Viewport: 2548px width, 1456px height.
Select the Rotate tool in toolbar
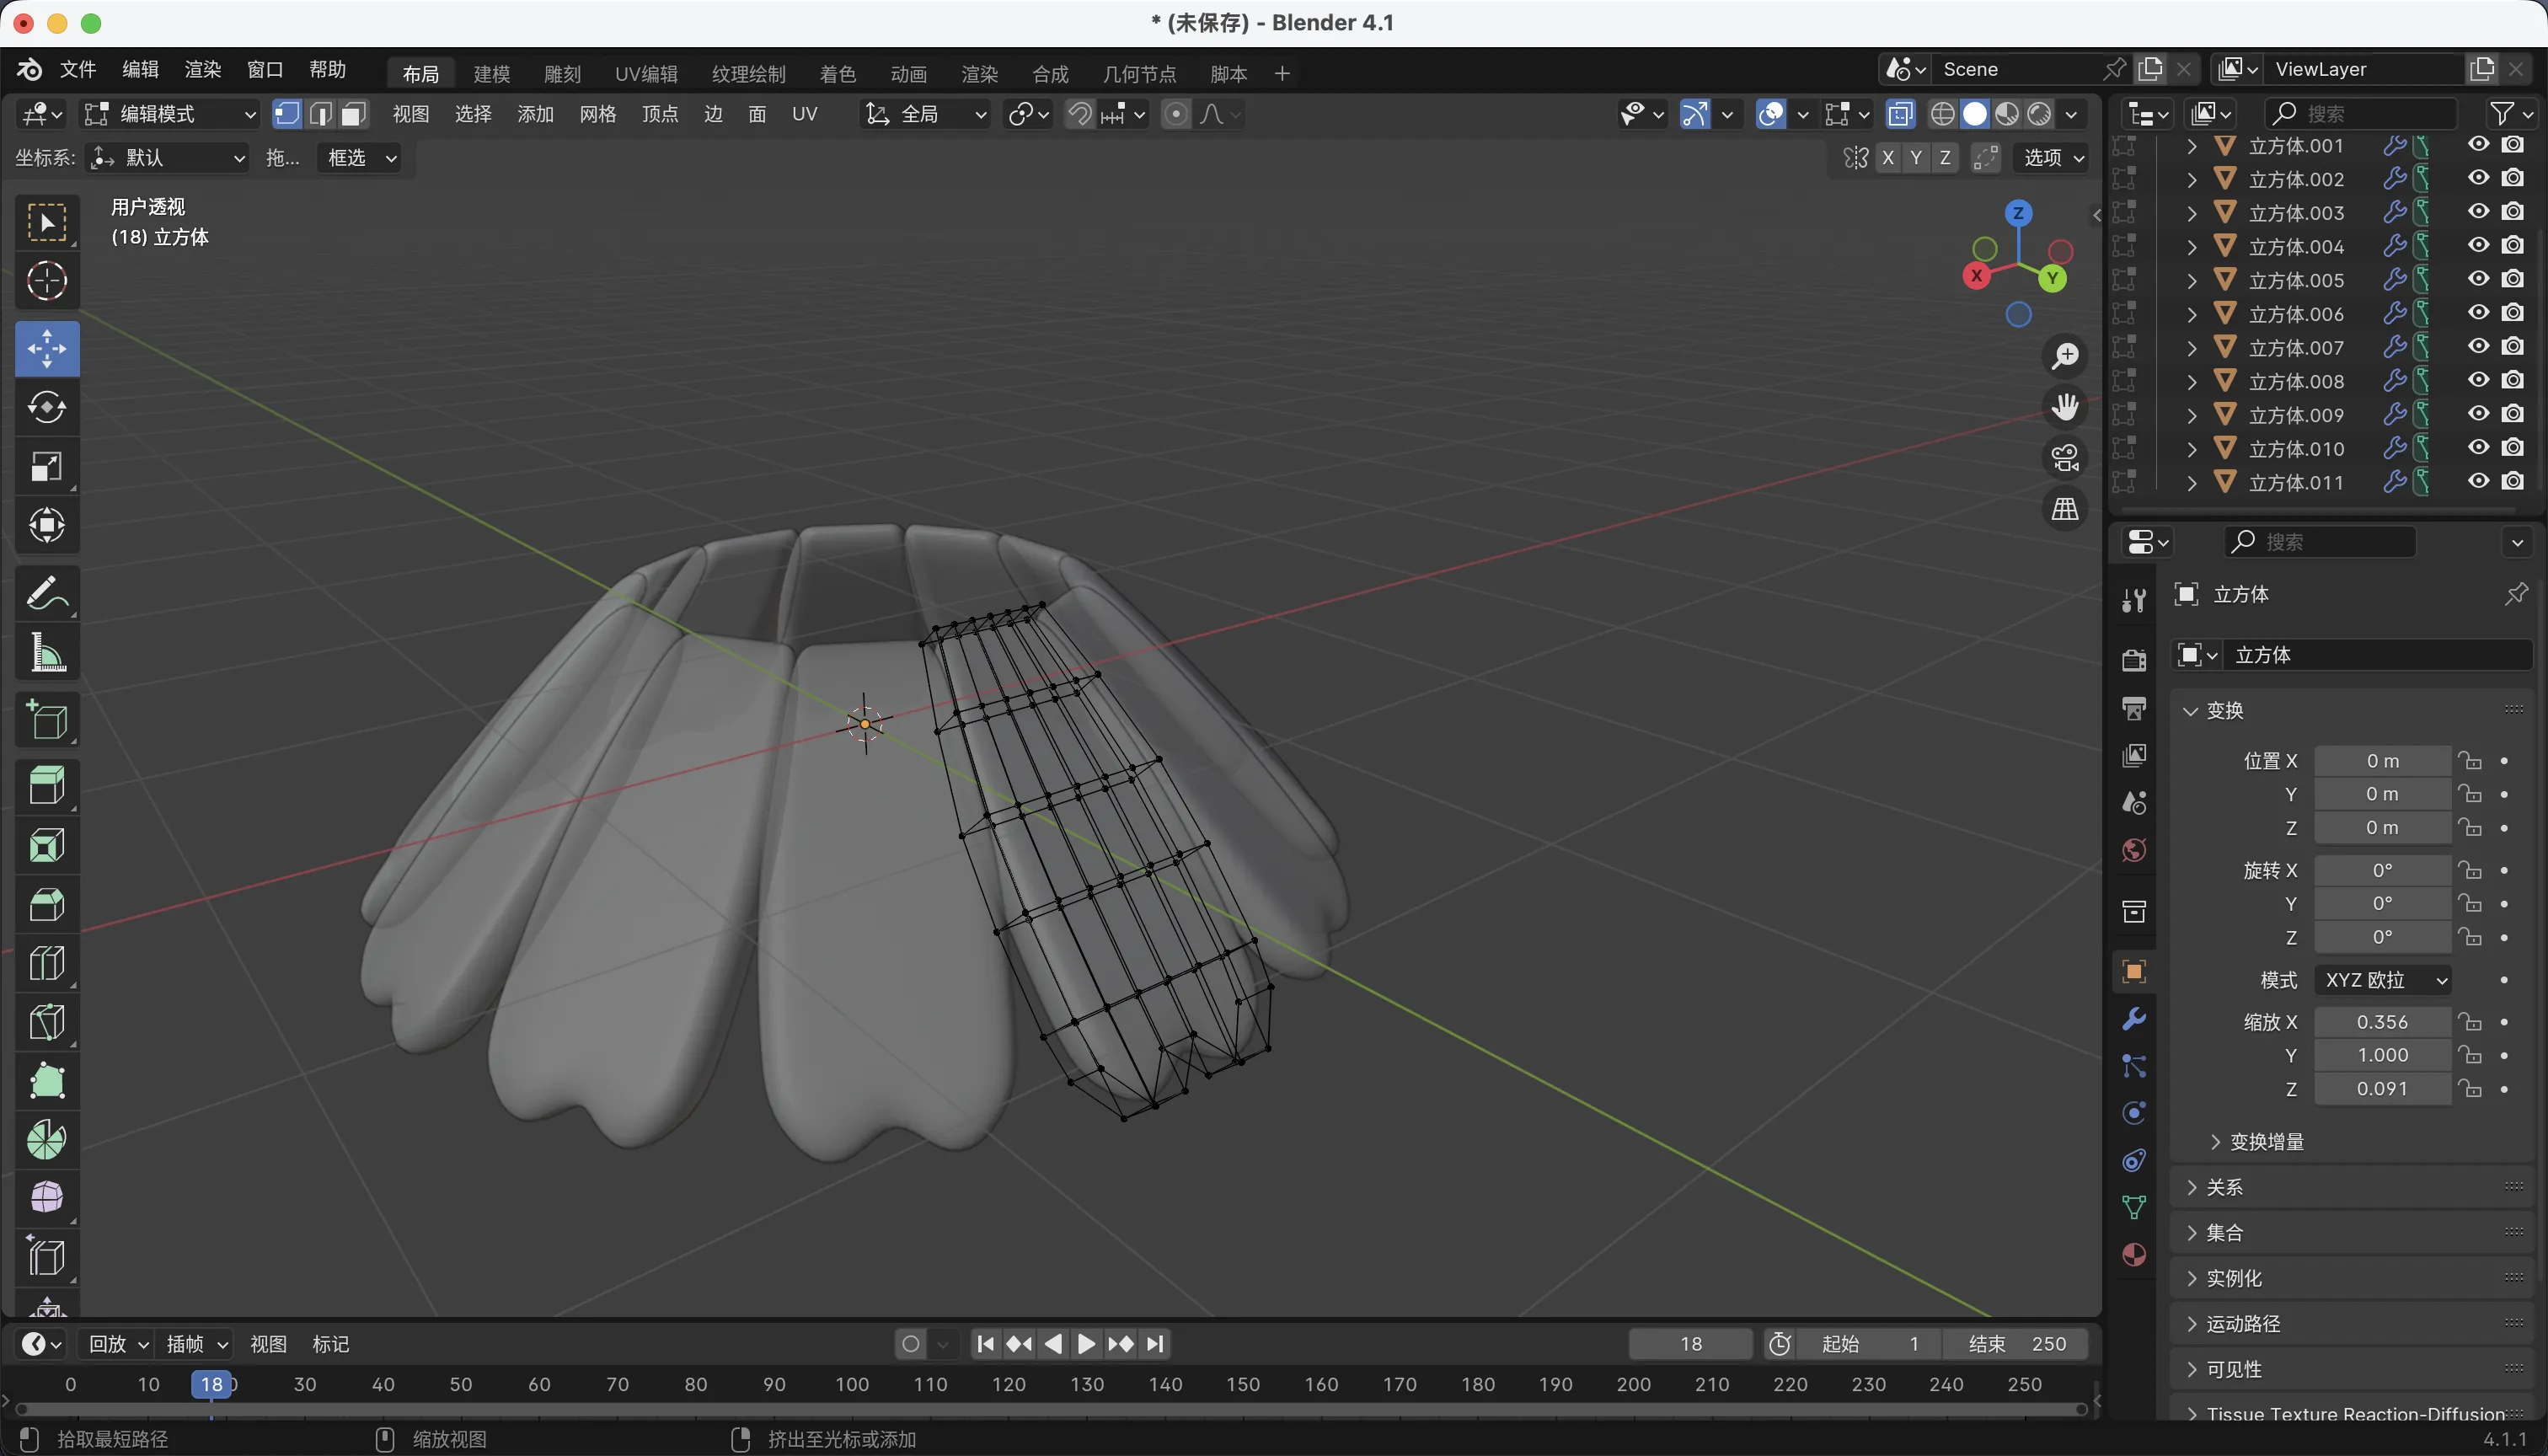click(x=46, y=407)
